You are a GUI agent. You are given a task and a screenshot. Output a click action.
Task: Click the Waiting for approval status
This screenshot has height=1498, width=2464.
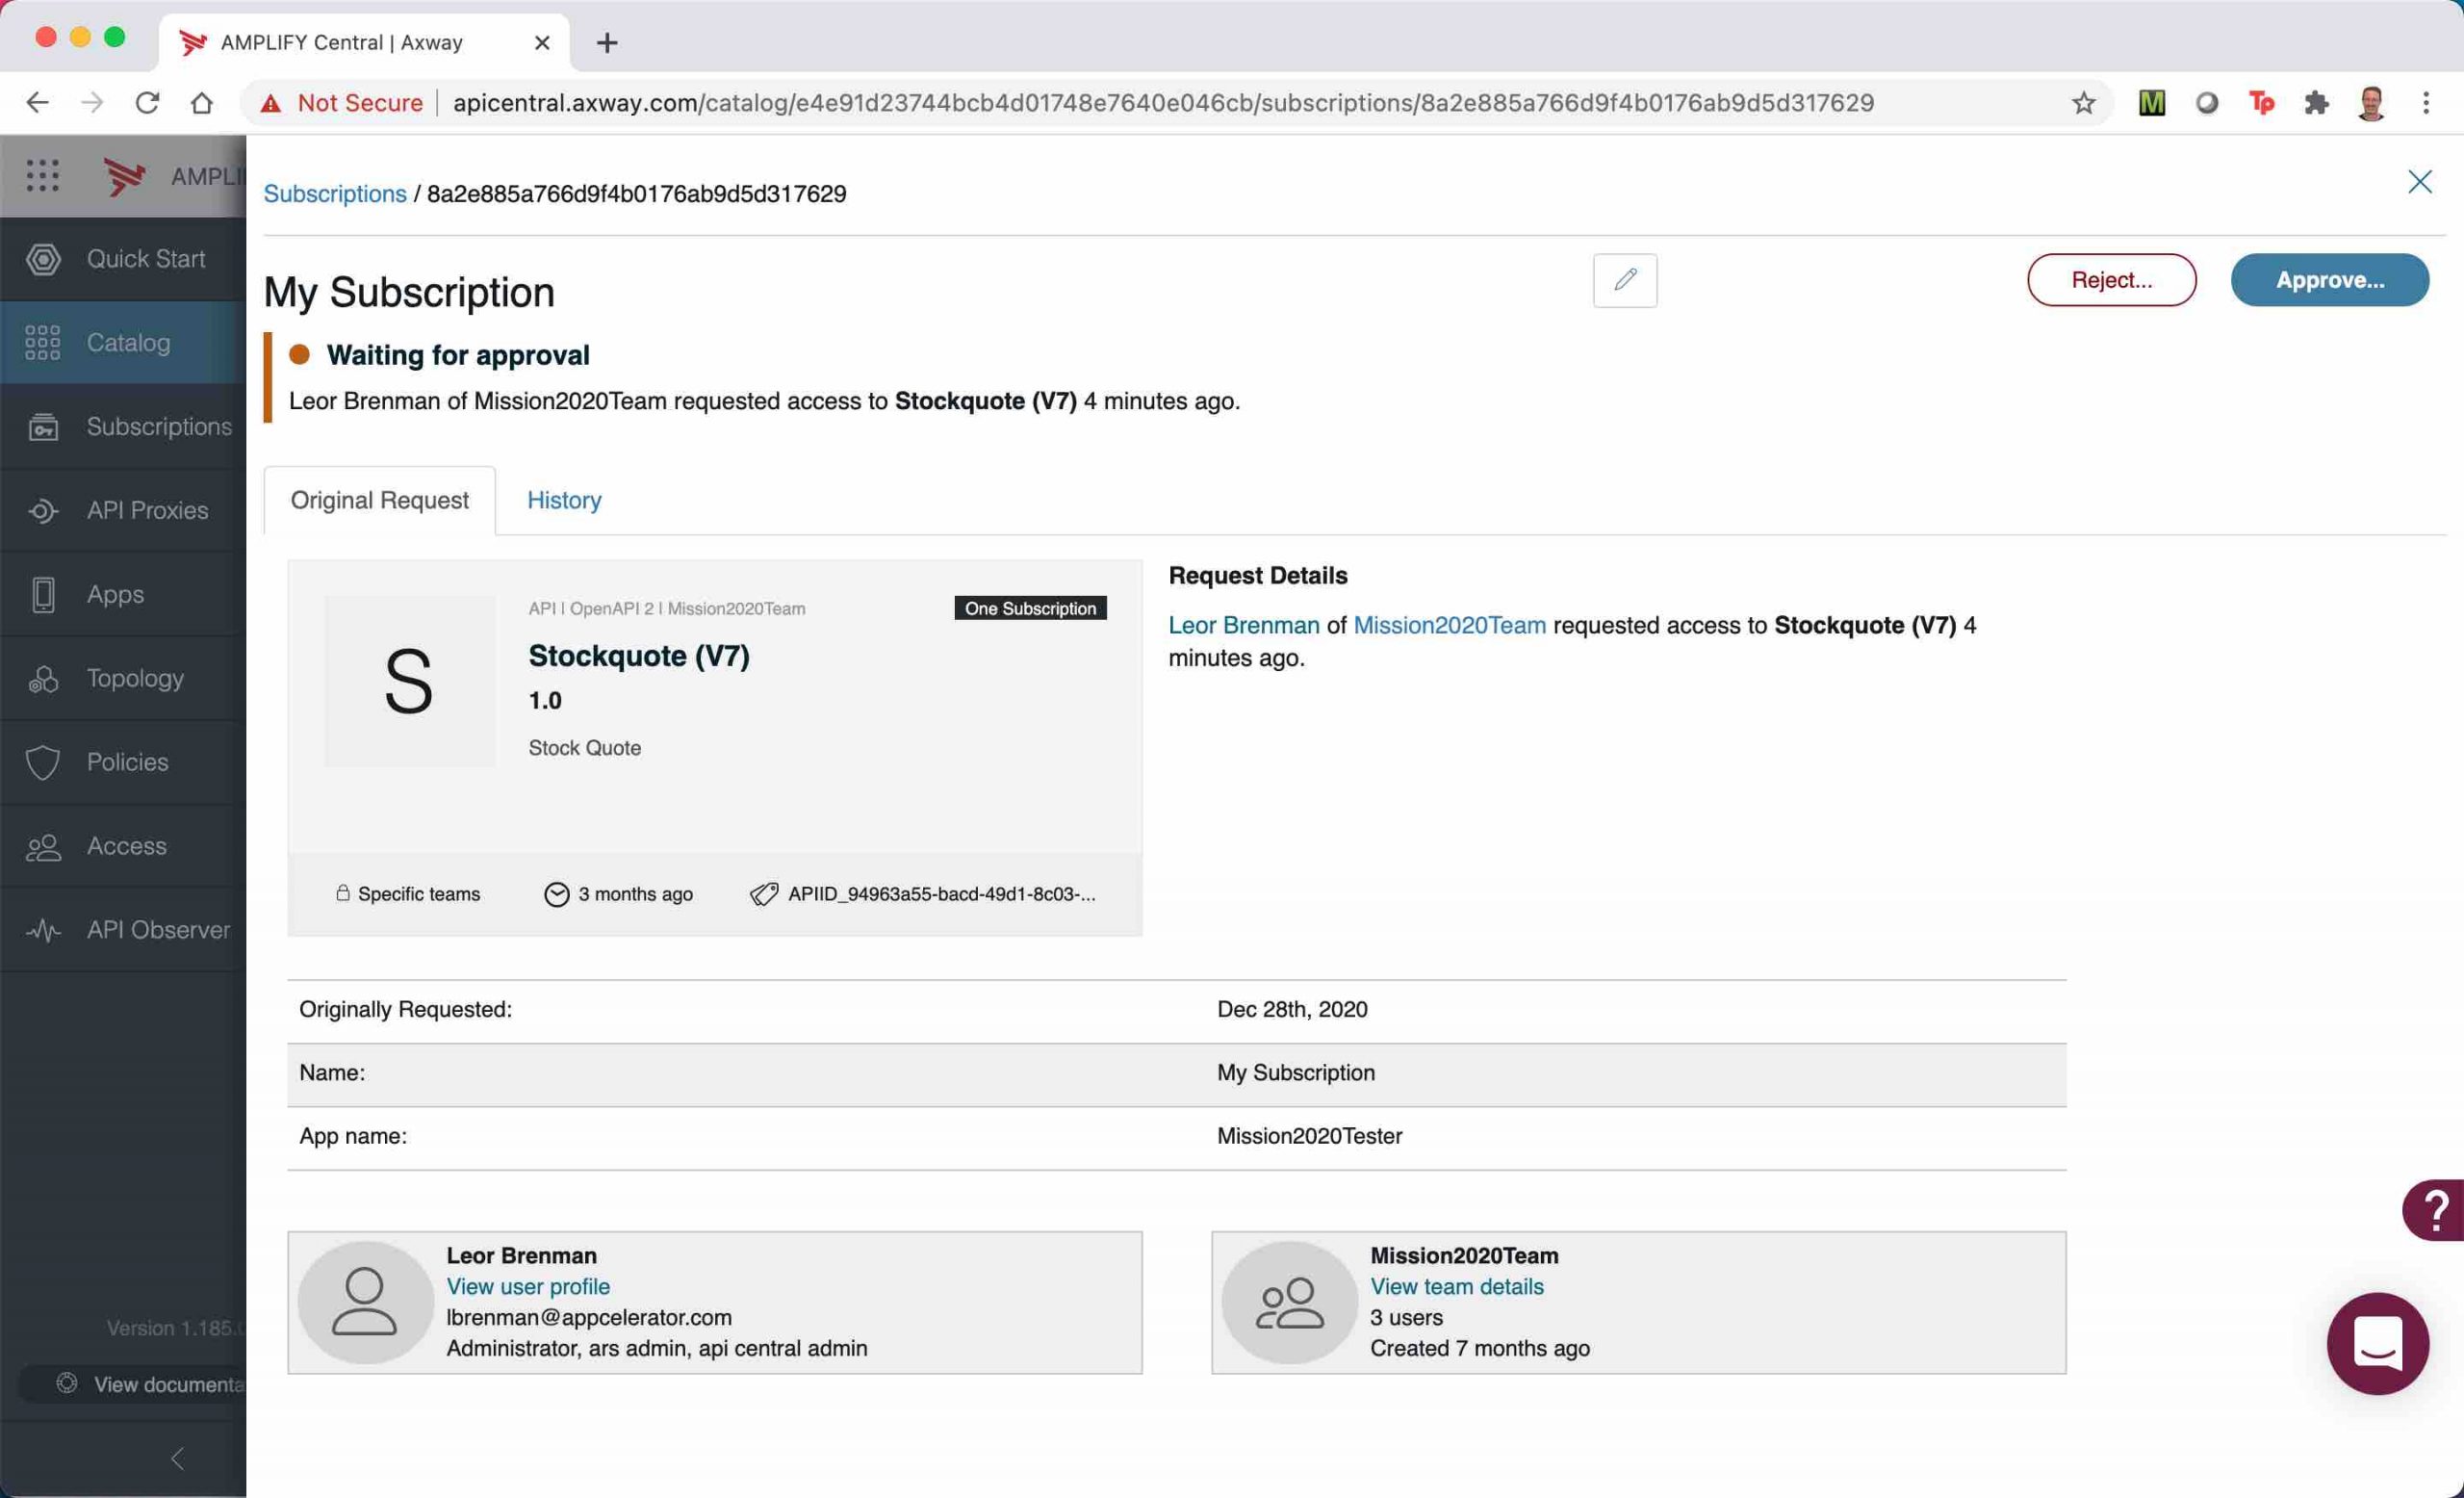click(458, 355)
